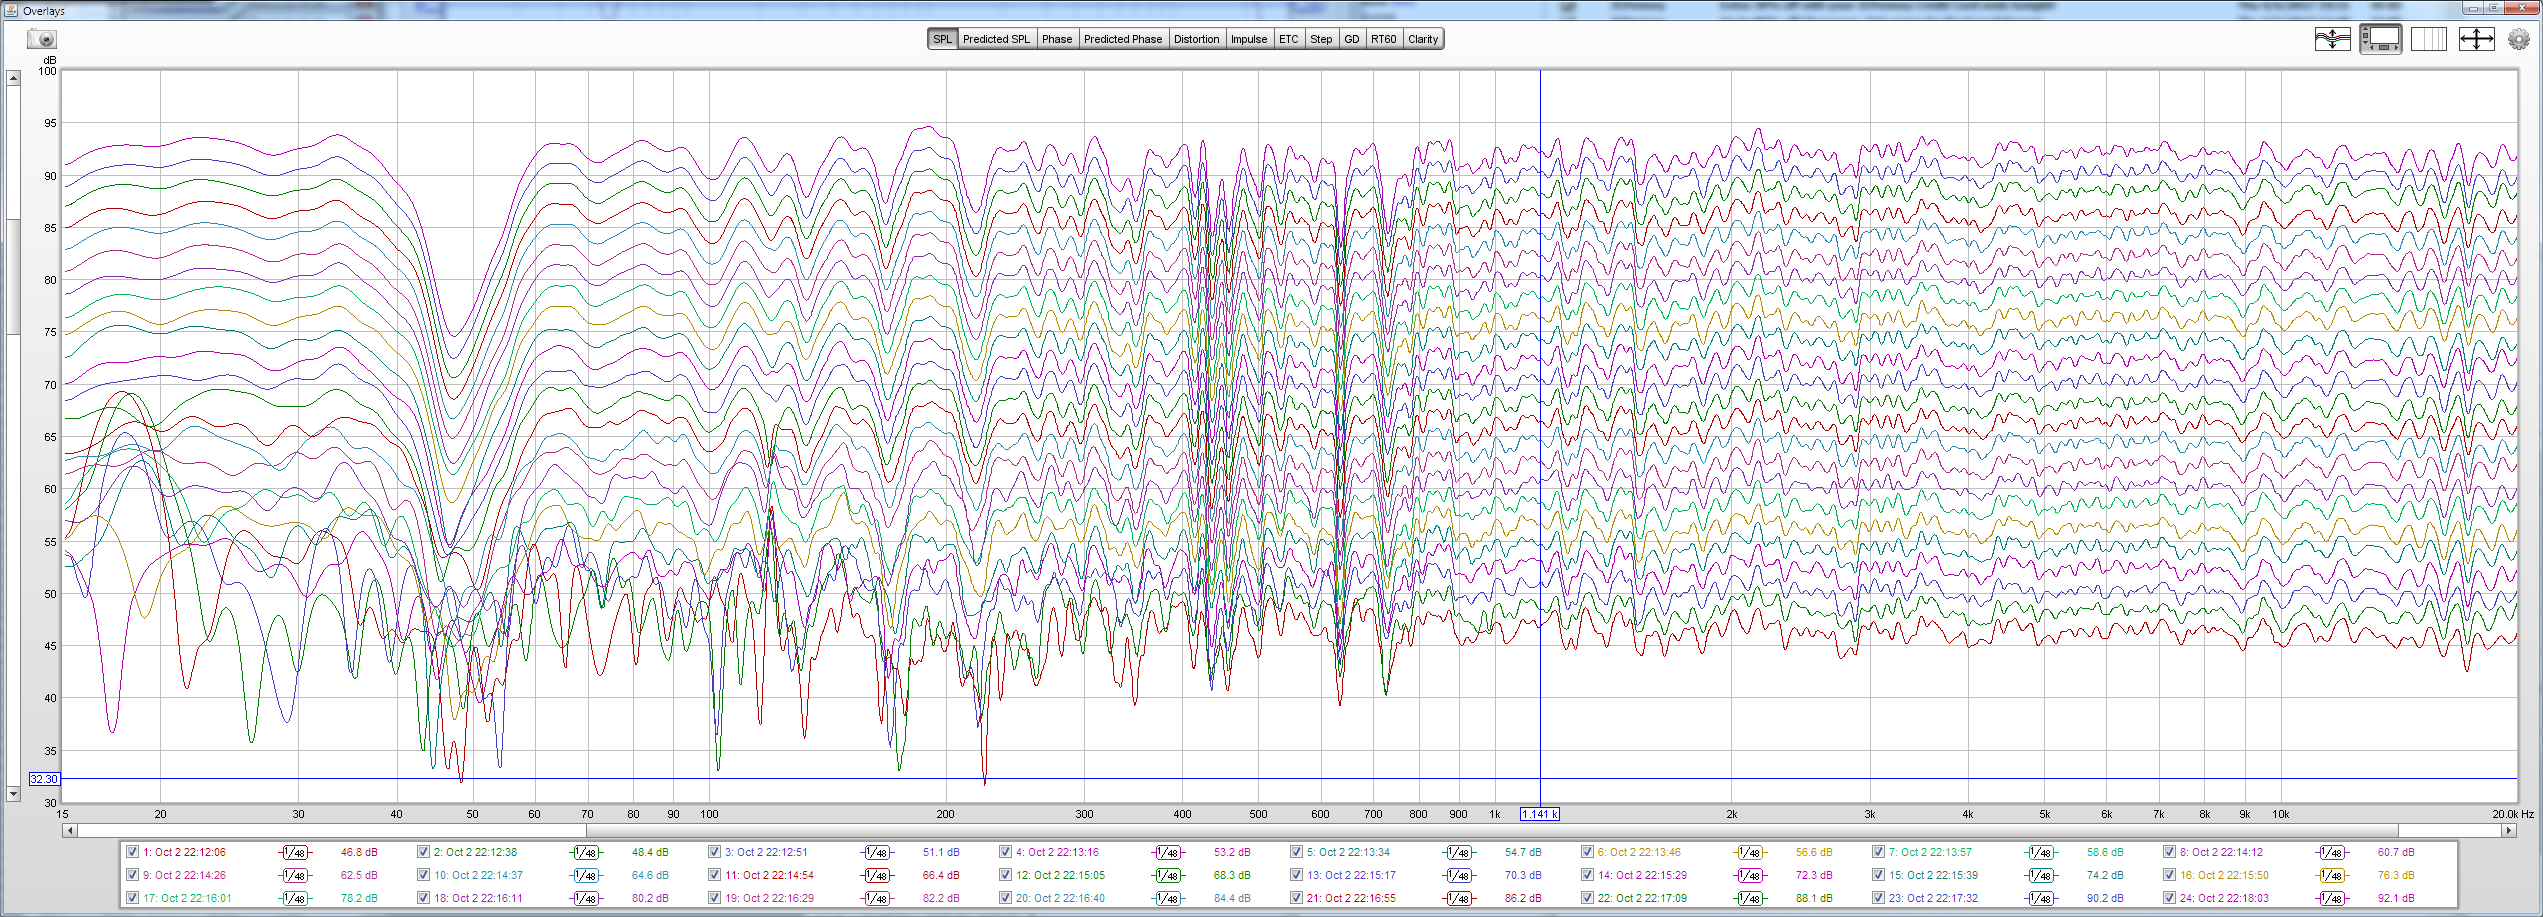Open the RT60 tab
The image size is (2543, 917).
pyautogui.click(x=1383, y=39)
